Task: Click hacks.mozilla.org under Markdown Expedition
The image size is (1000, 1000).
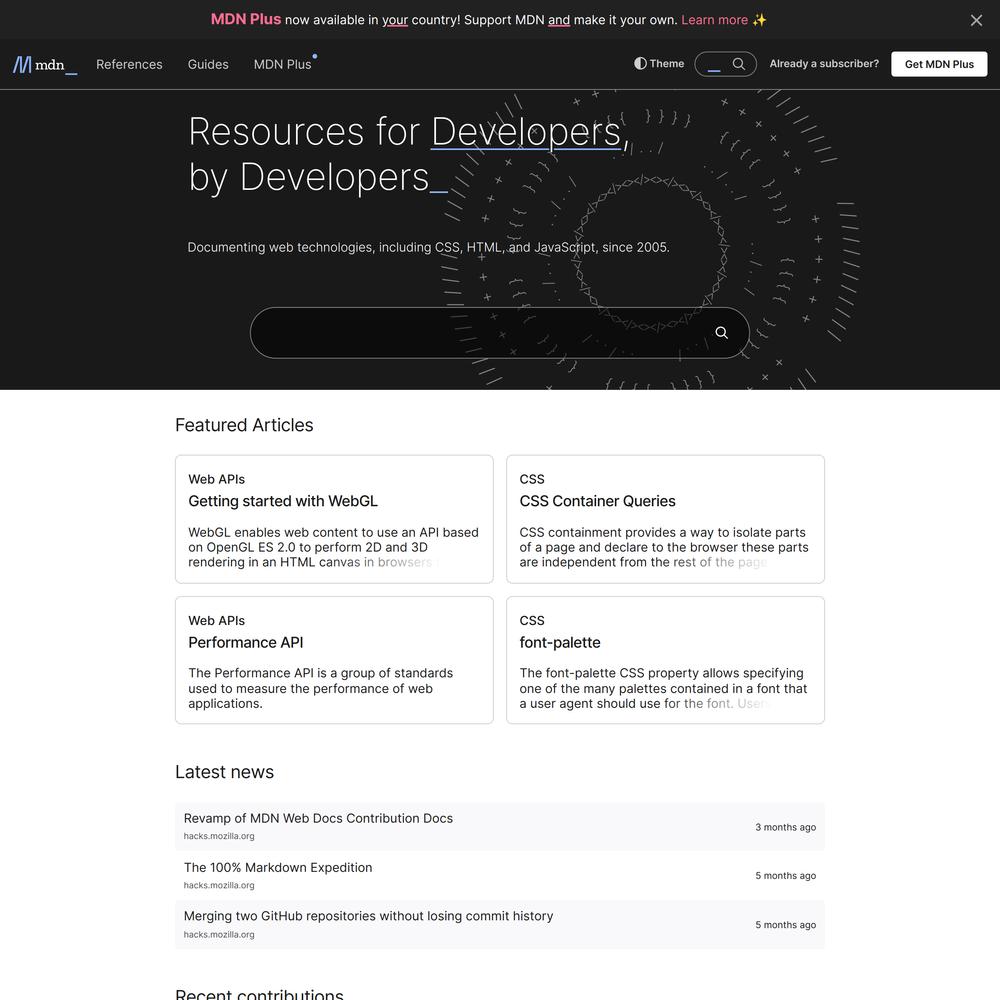Action: pyautogui.click(x=219, y=885)
